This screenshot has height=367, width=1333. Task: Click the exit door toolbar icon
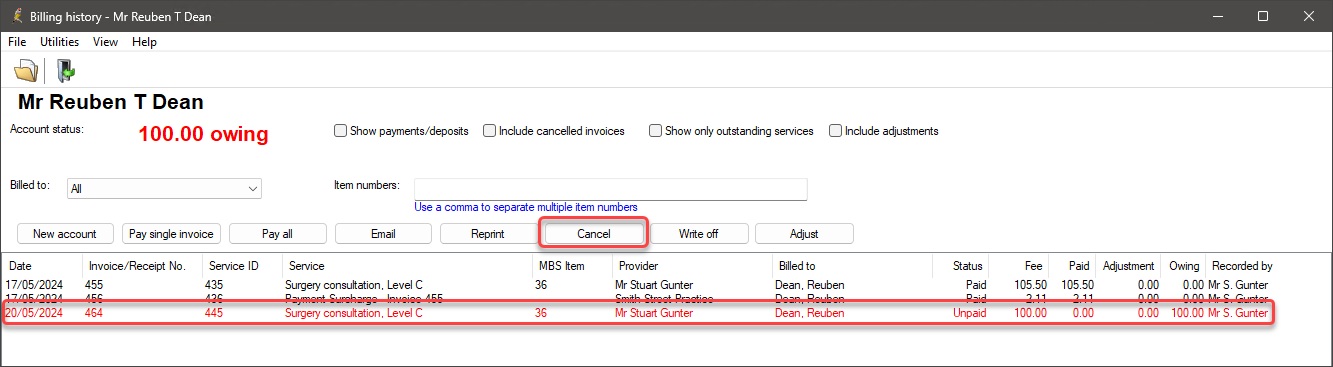coord(66,70)
